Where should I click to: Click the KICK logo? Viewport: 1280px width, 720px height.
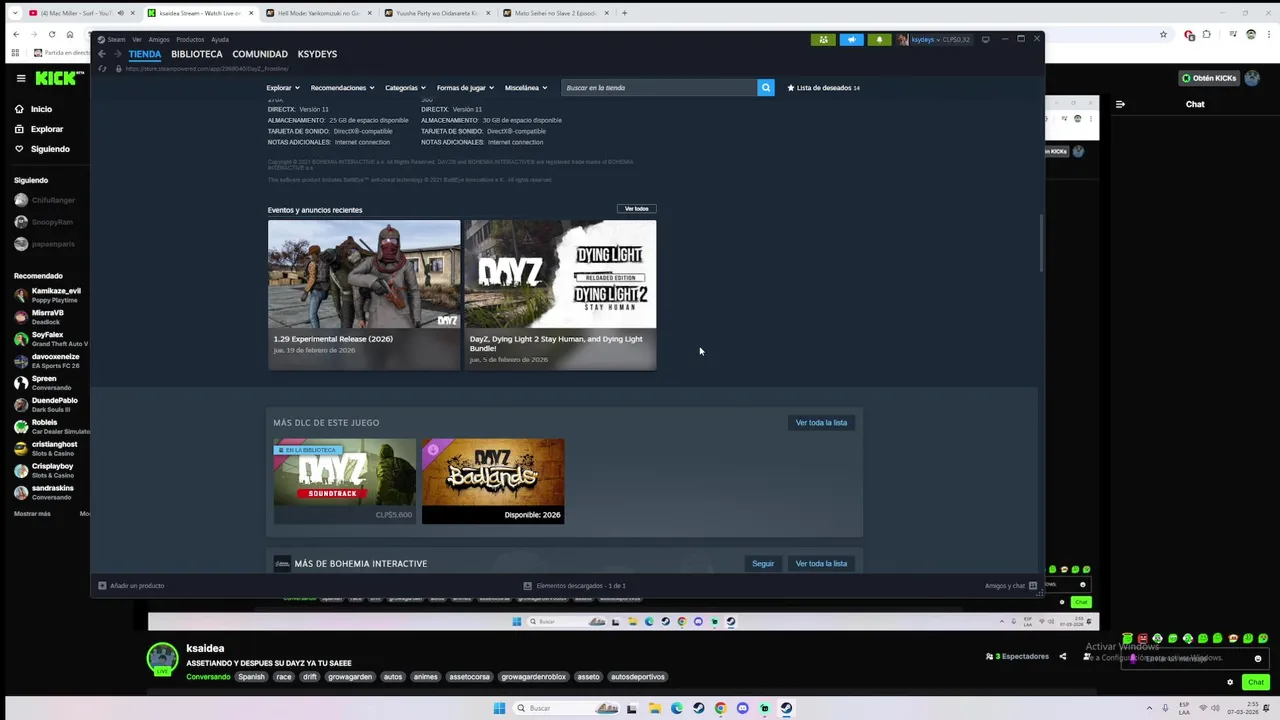coord(56,78)
